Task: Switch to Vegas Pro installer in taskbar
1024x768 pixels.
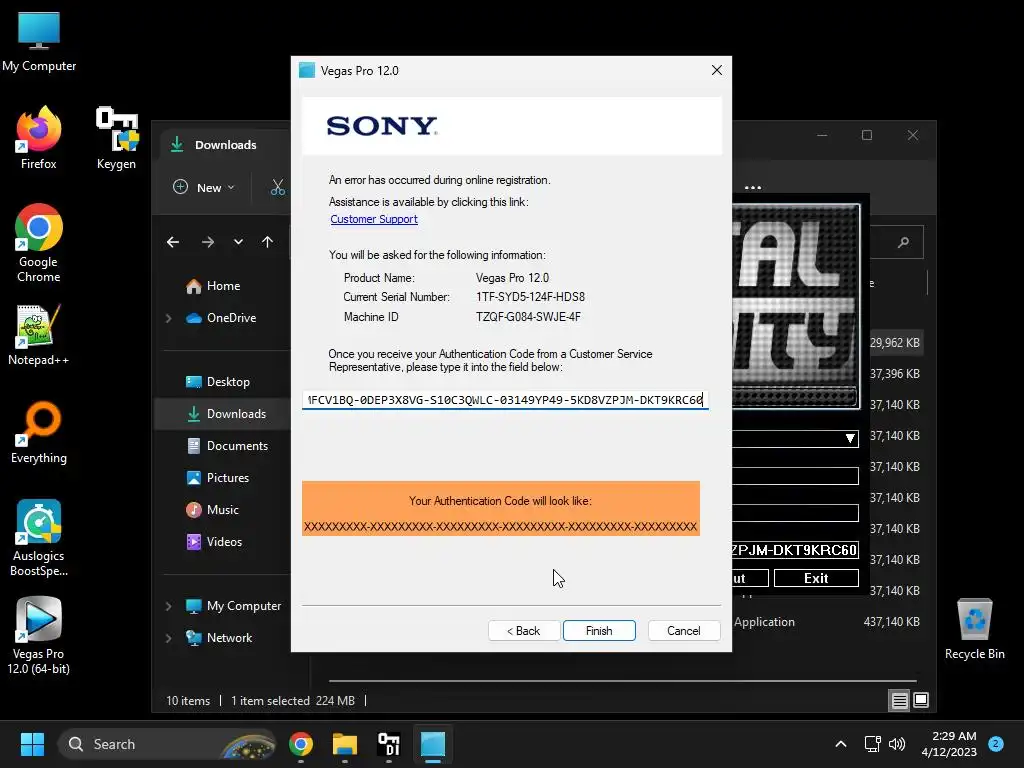Action: (432, 744)
